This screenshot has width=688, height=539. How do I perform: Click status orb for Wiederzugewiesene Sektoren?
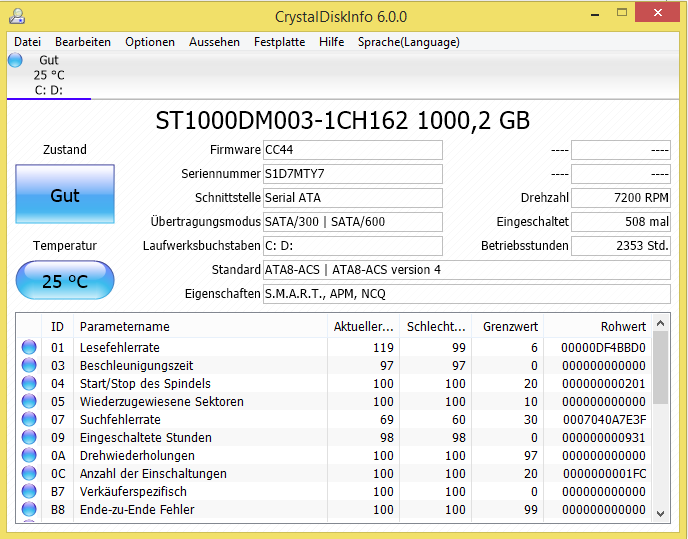point(29,401)
